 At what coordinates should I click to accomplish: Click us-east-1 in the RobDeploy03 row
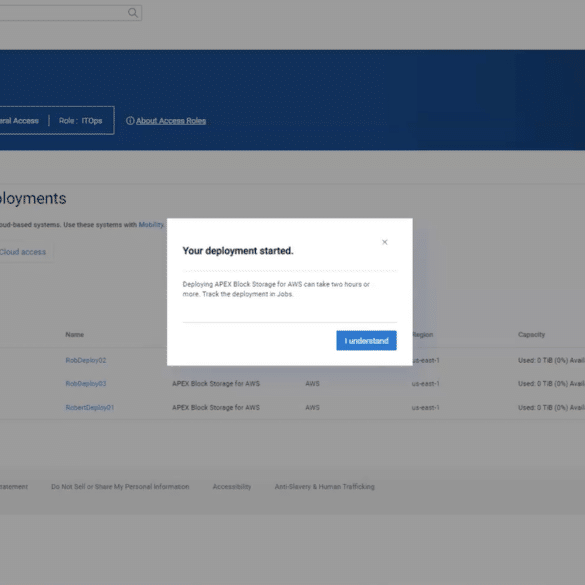tap(425, 384)
